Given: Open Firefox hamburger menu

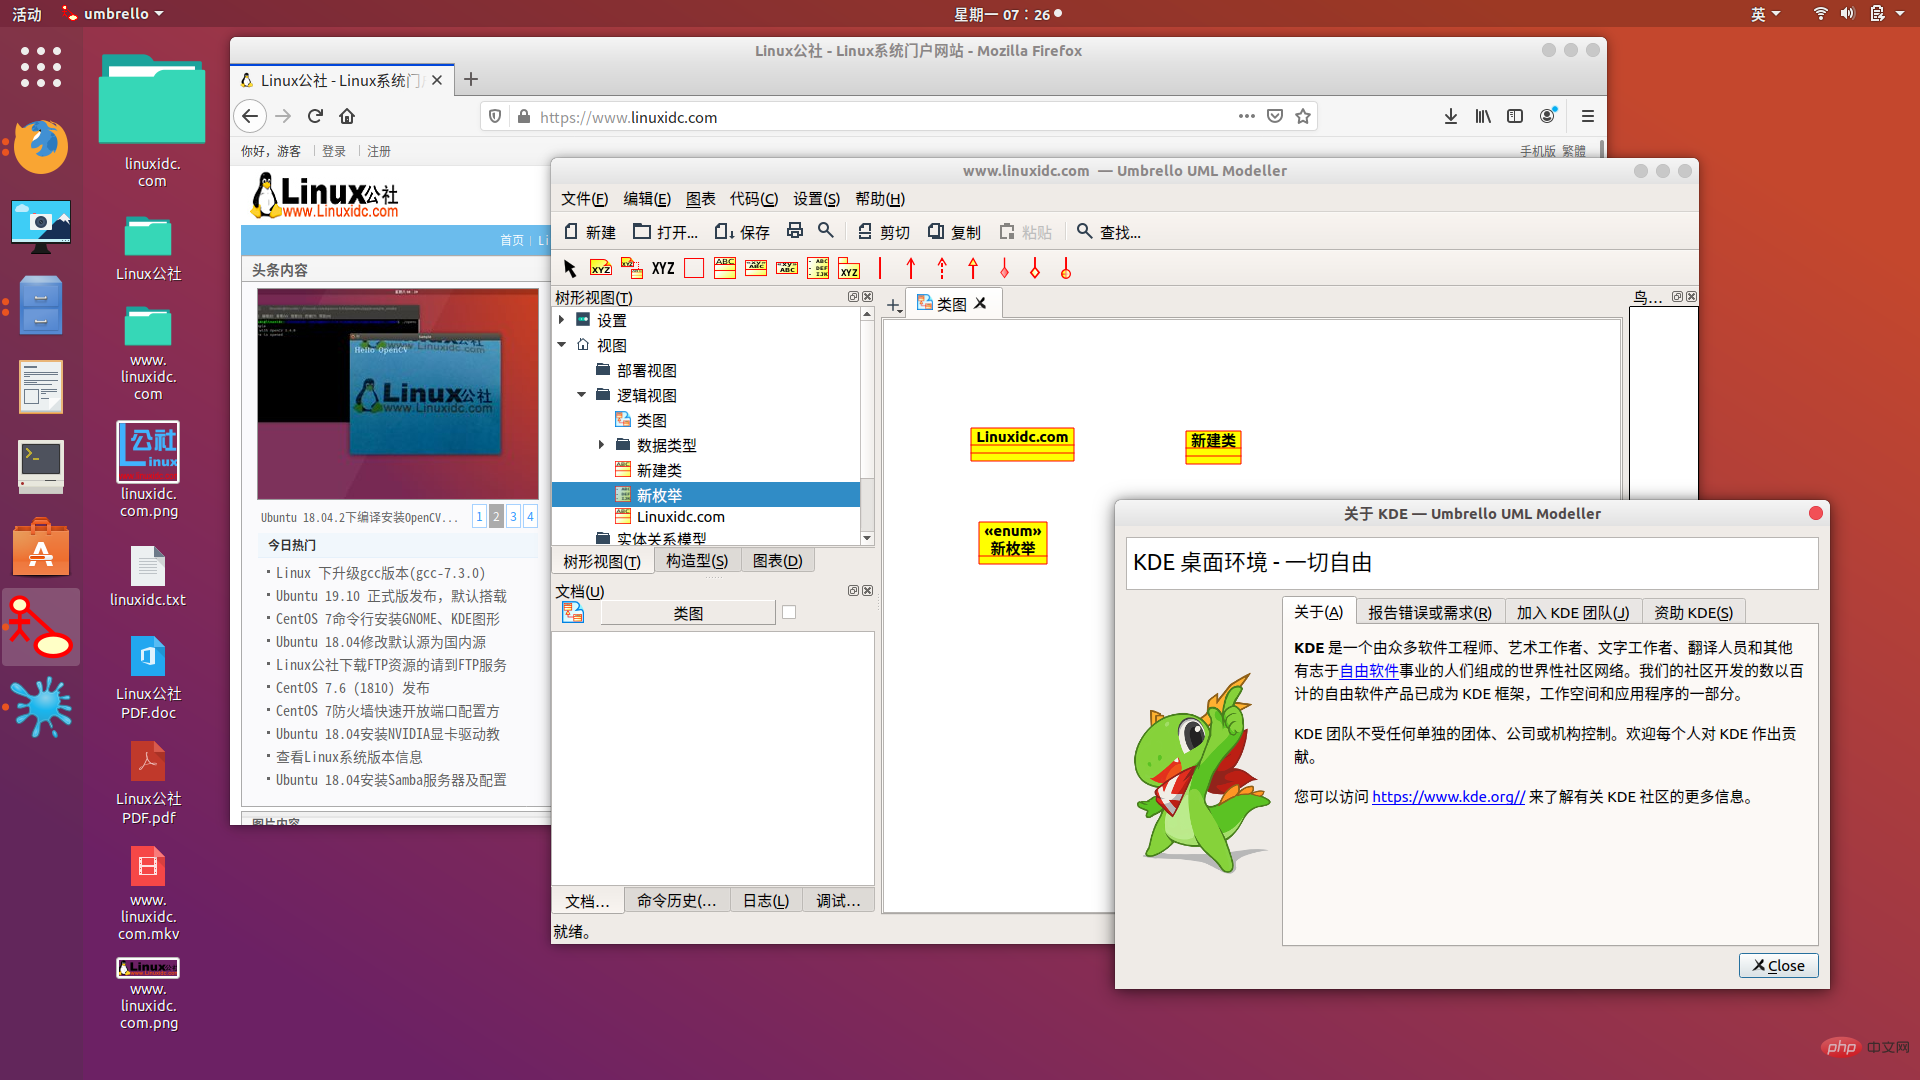Looking at the screenshot, I should pos(1587,116).
